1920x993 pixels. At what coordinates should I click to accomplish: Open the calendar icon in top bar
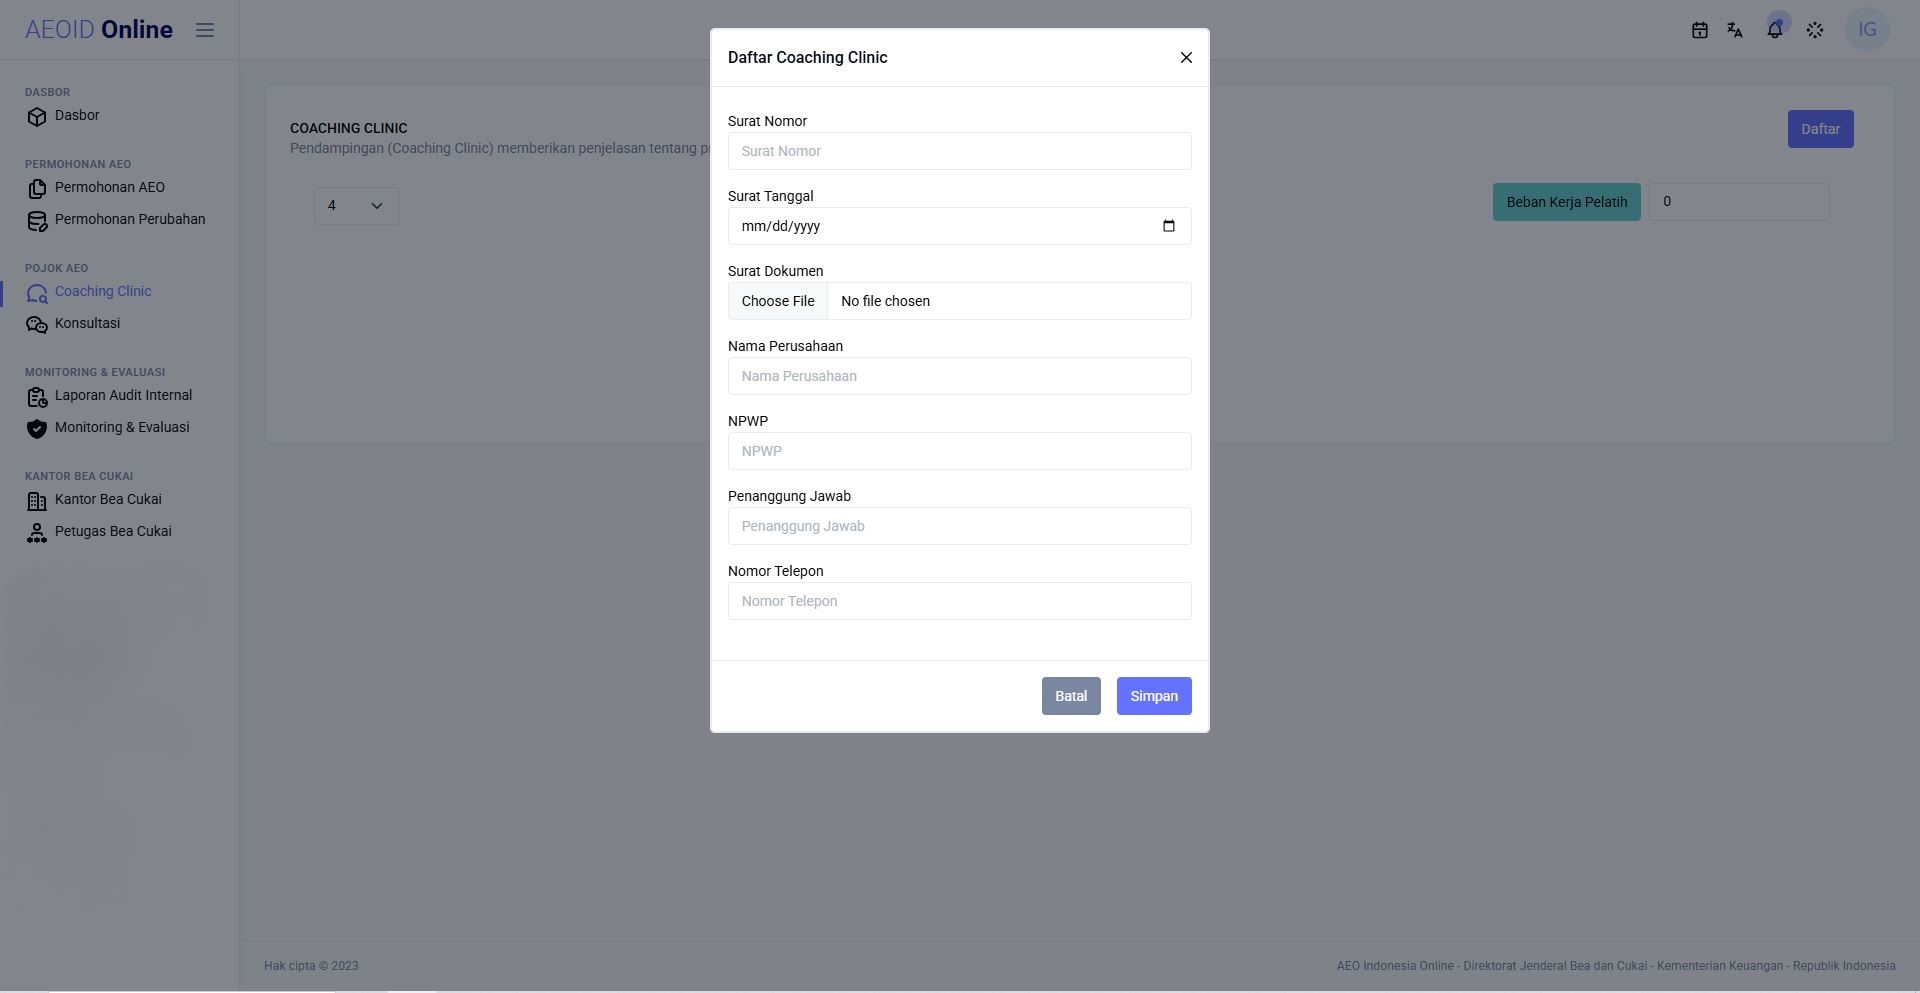pos(1699,30)
